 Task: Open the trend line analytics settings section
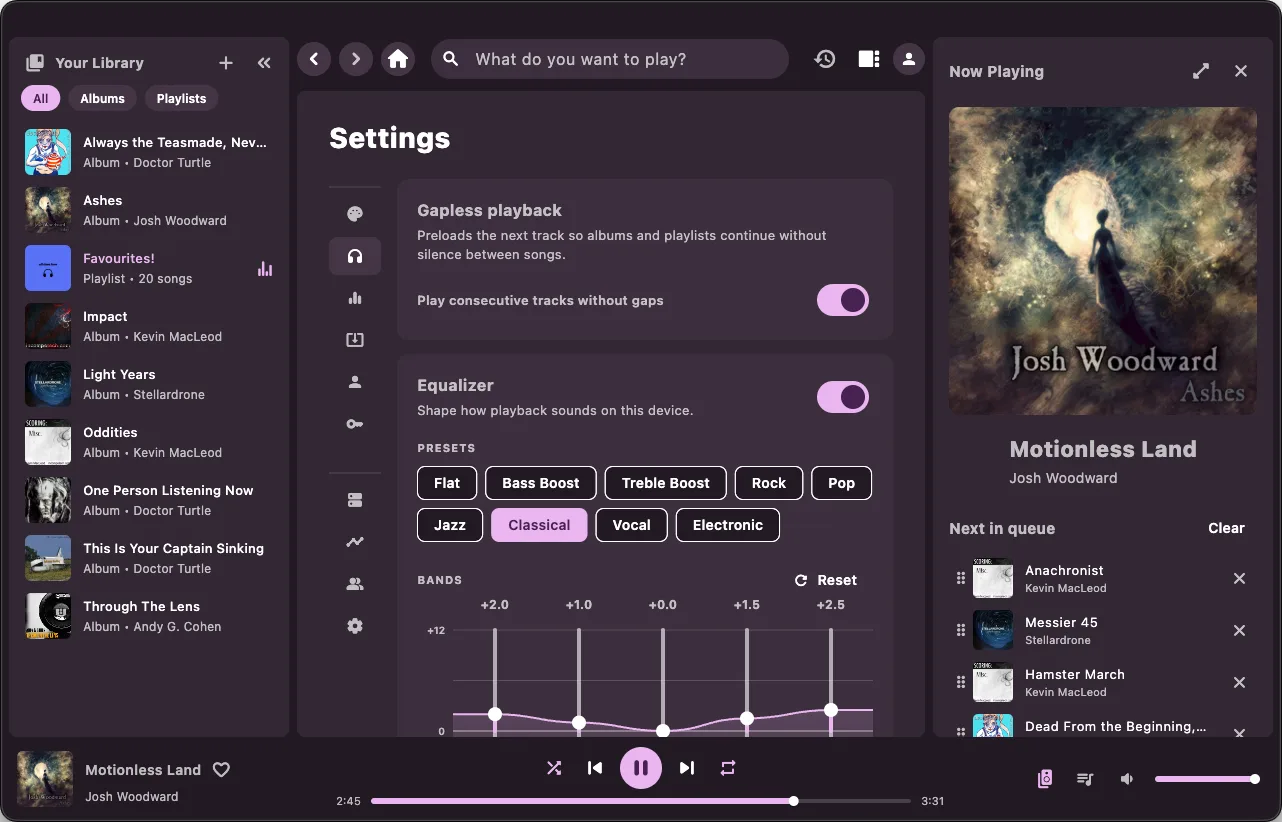(354, 542)
